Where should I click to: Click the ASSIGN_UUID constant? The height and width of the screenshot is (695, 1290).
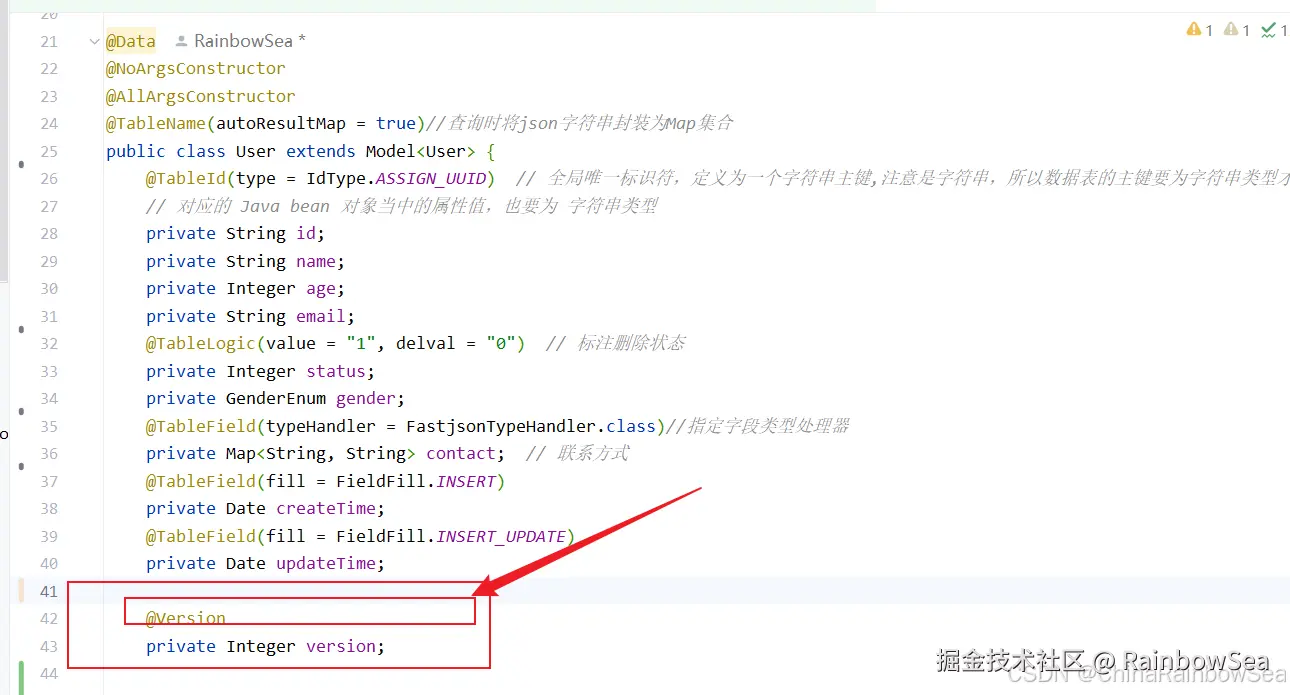coord(431,178)
